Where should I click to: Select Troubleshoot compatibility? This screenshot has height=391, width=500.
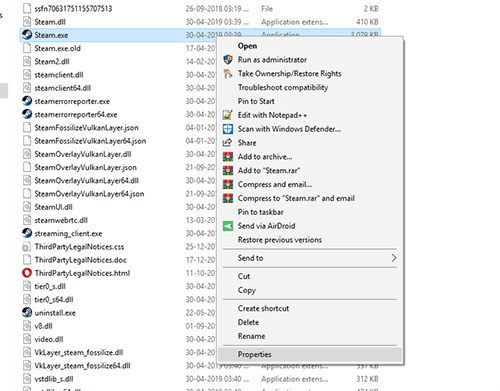283,87
